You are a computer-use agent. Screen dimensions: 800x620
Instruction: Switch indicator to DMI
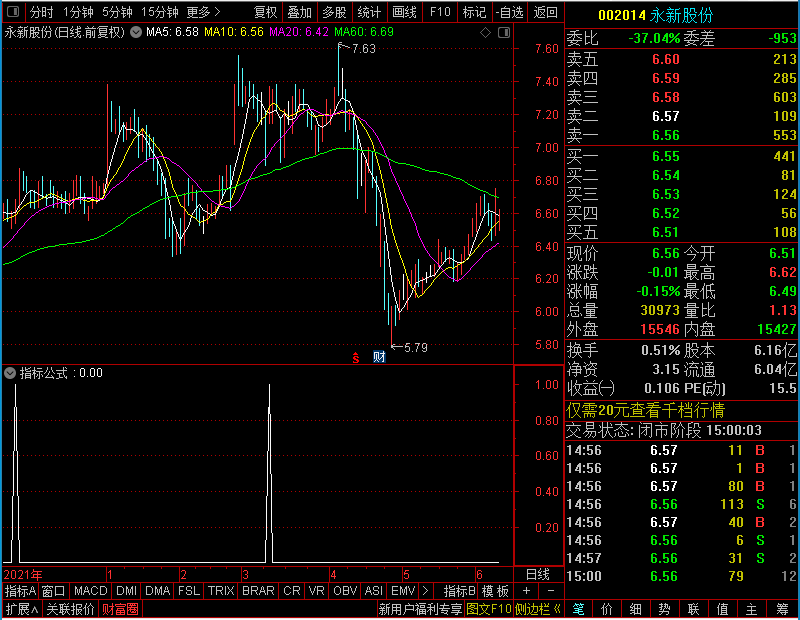(x=126, y=591)
